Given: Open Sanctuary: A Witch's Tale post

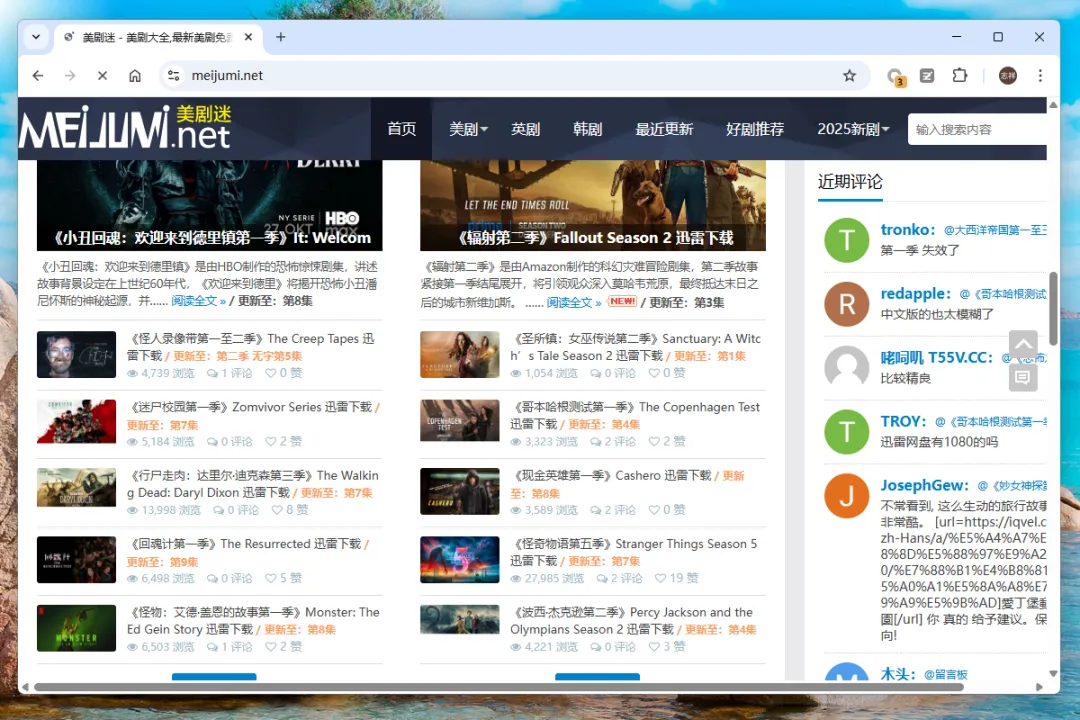Looking at the screenshot, I should click(635, 347).
